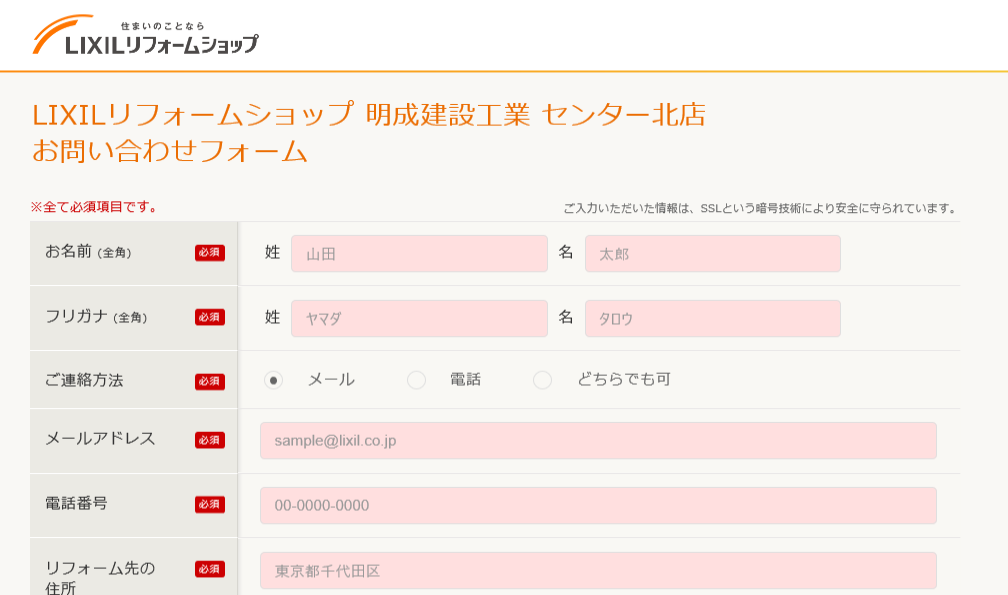This screenshot has height=595, width=1008.
Task: Click the フリガナ 名 field showing タロウ
Action: click(x=712, y=318)
